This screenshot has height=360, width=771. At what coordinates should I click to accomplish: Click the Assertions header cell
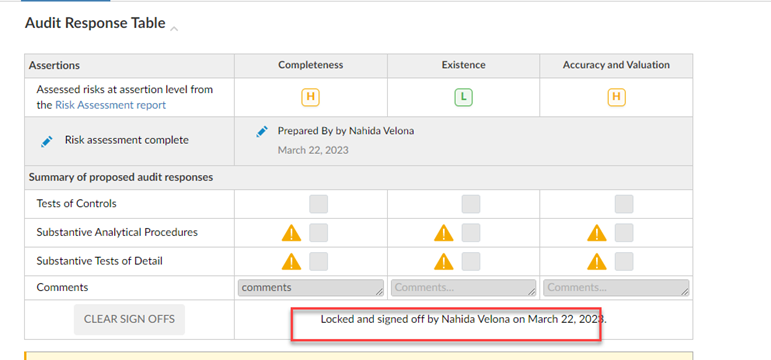pyautogui.click(x=129, y=65)
